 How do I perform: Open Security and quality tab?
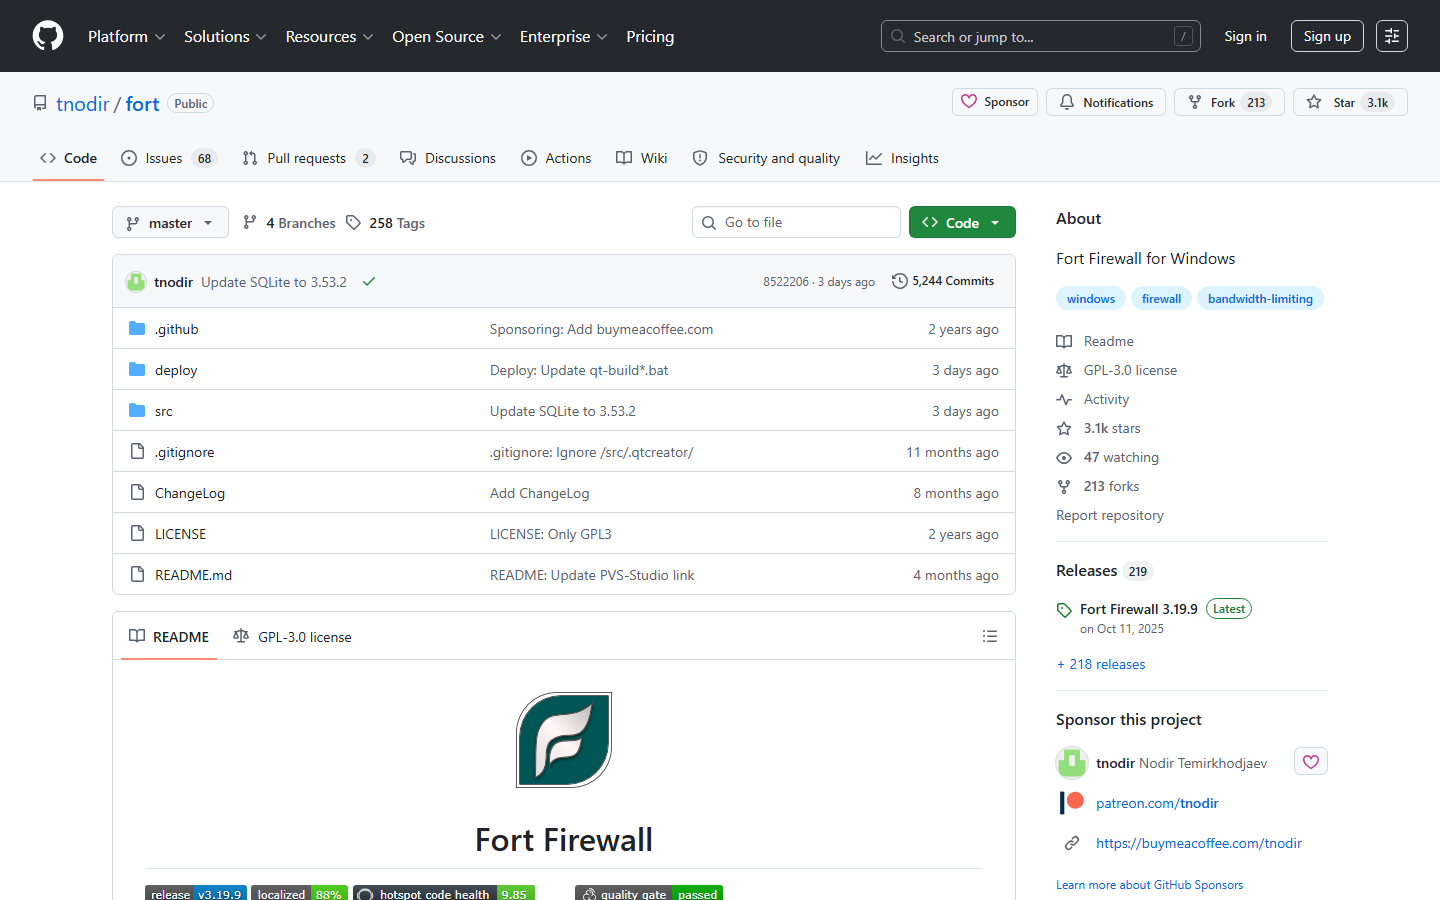(x=766, y=158)
